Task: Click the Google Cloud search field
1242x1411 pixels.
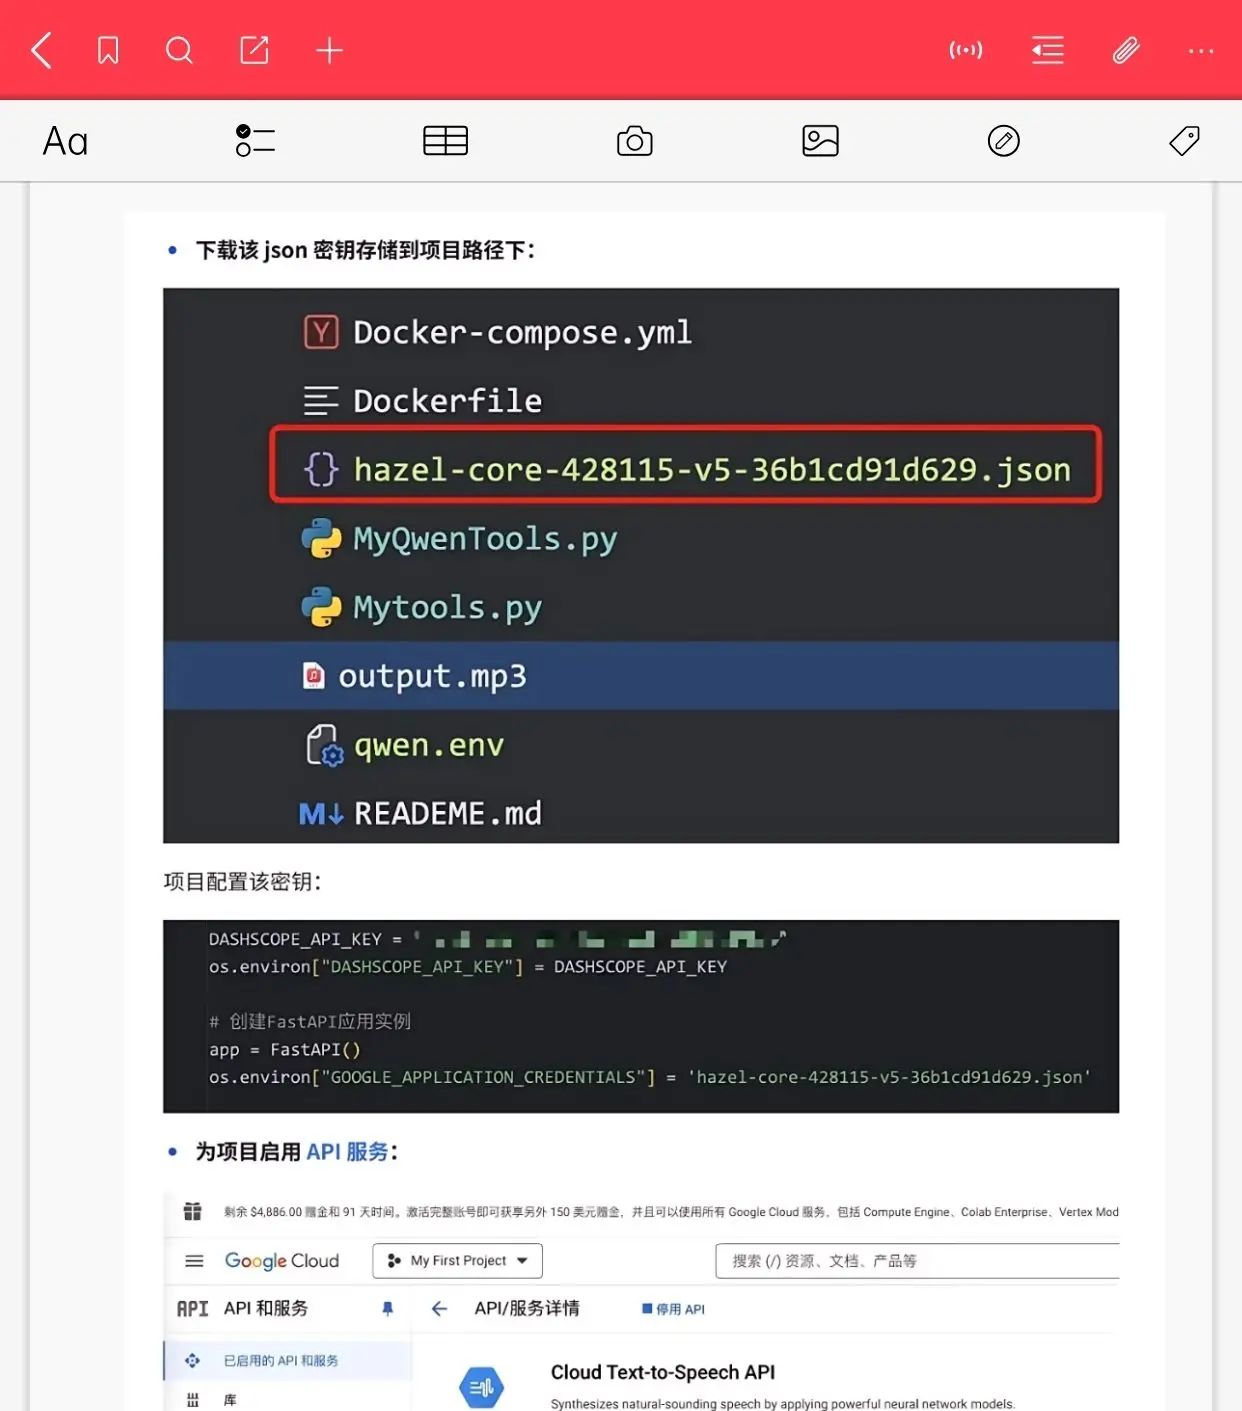Action: click(916, 1261)
